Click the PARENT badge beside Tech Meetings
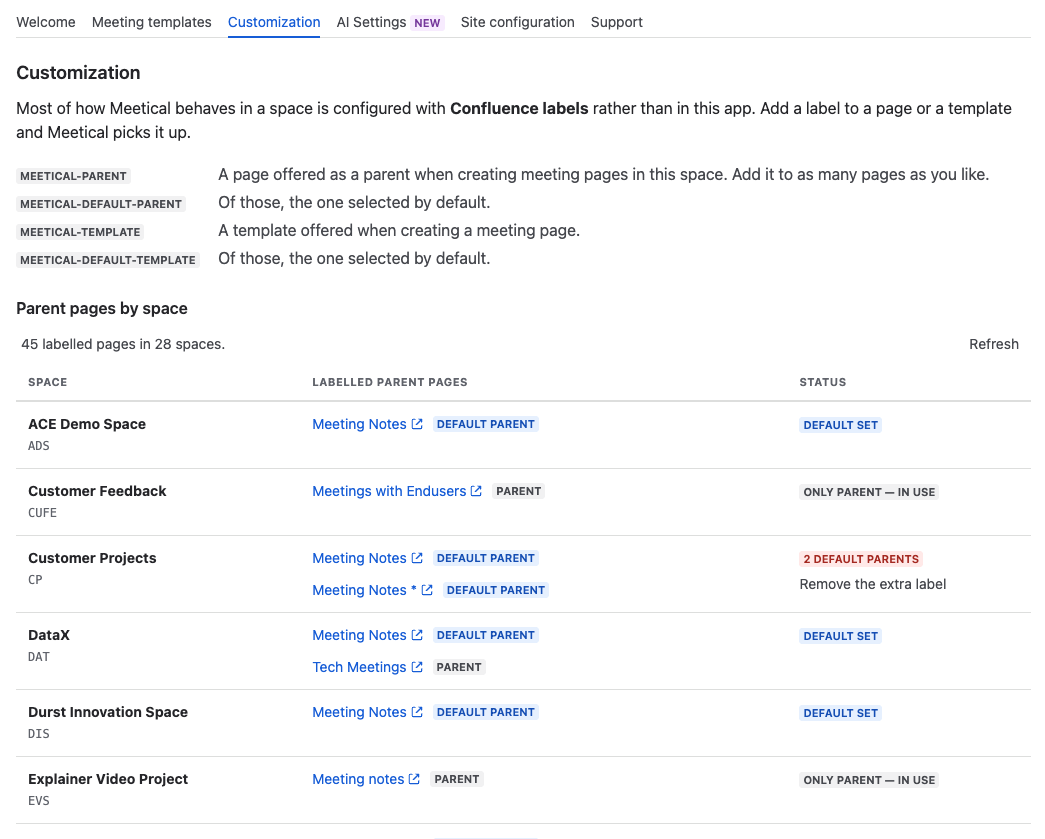1045x839 pixels. pos(459,667)
